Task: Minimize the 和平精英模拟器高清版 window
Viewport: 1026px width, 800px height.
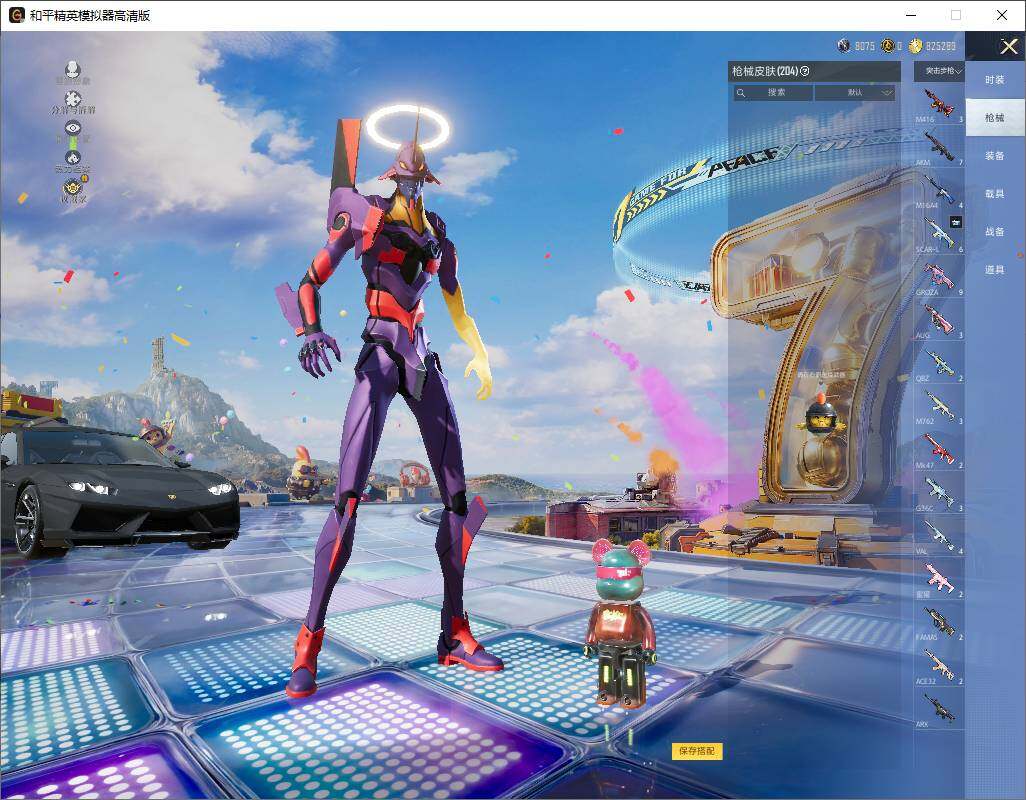Action: (x=911, y=15)
